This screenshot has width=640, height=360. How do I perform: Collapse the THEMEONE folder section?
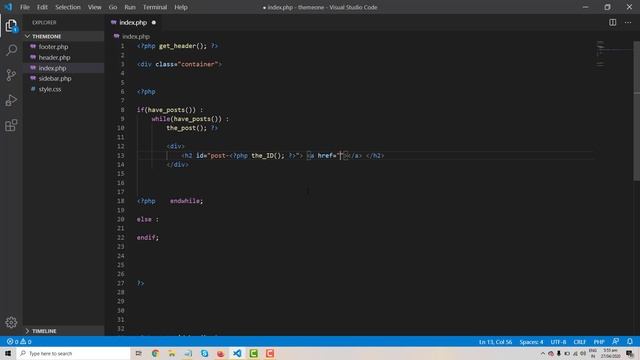[x=63, y=36]
